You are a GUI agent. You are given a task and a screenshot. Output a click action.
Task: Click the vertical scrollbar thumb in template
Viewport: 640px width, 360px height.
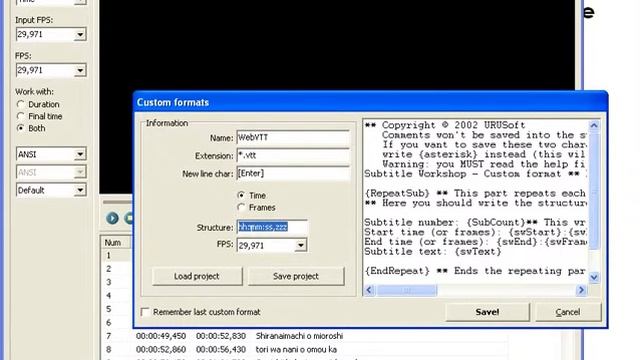pyautogui.click(x=594, y=190)
